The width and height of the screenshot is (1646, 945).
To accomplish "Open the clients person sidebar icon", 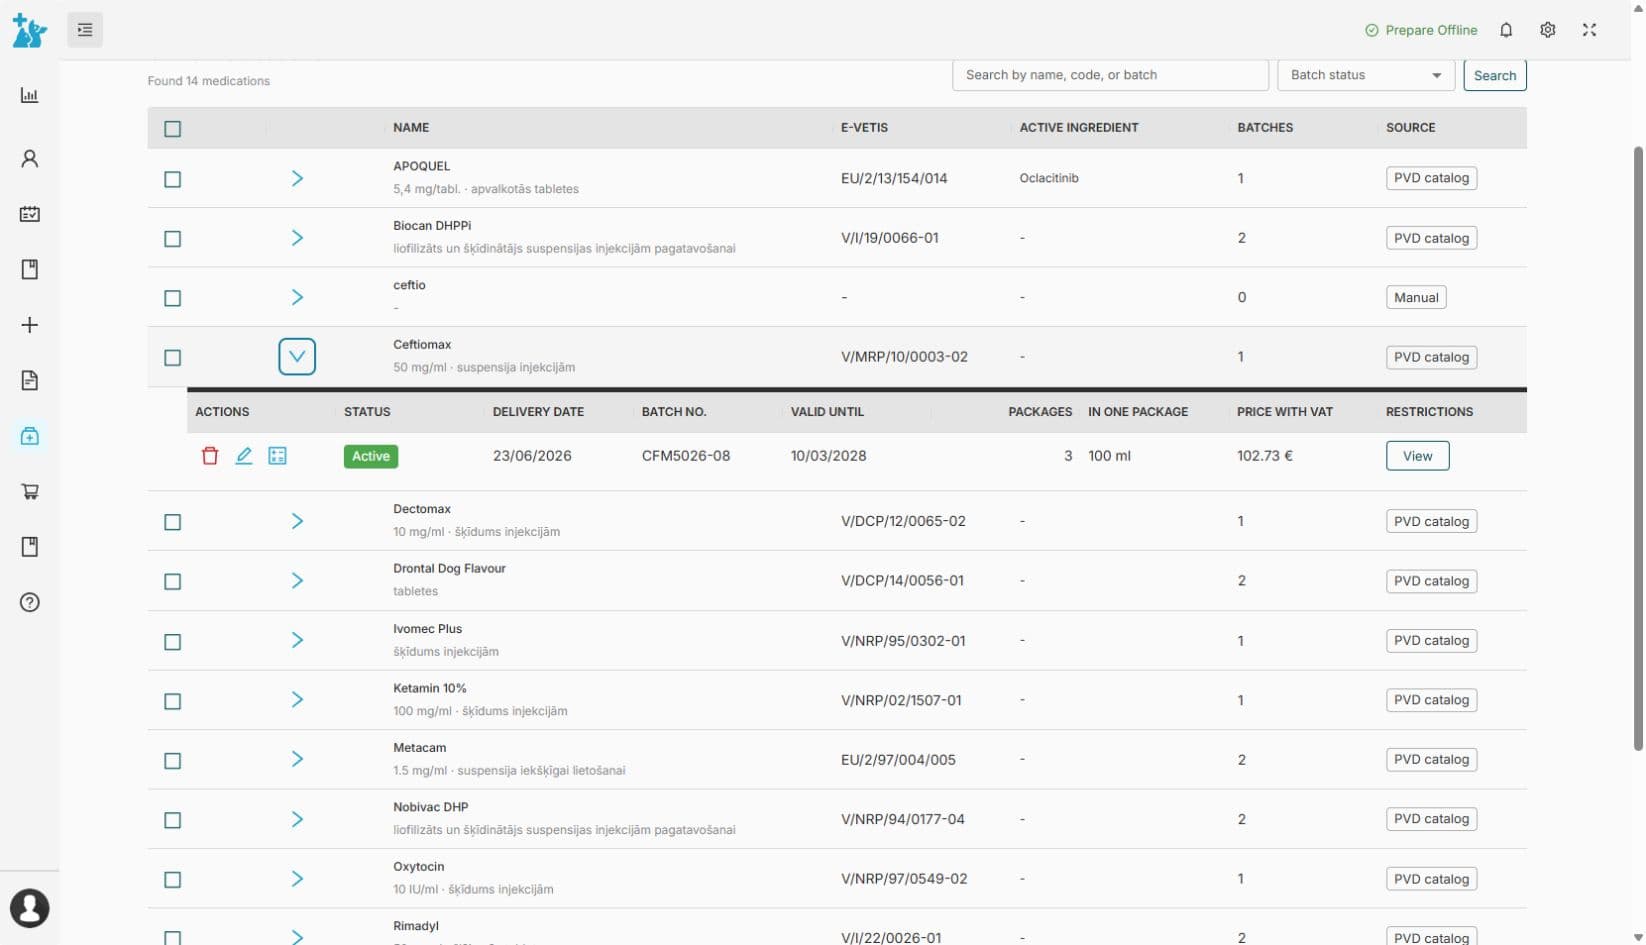I will pyautogui.click(x=30, y=158).
